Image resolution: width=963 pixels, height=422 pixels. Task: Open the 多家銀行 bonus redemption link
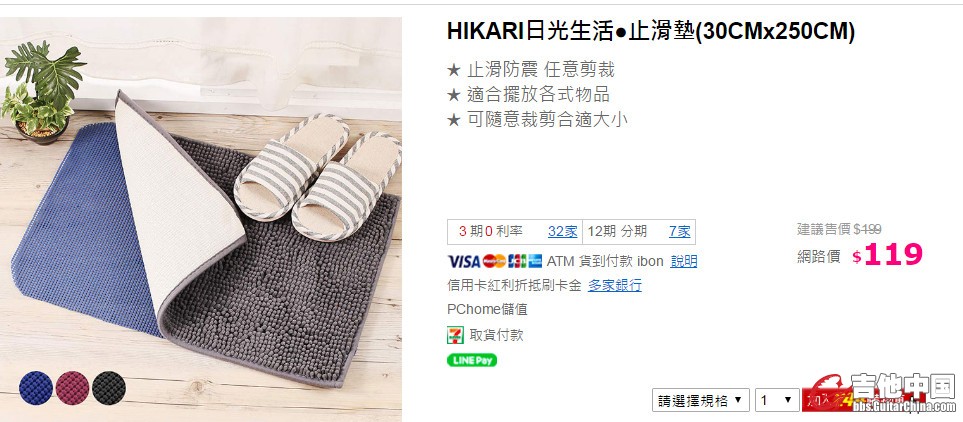click(x=615, y=285)
